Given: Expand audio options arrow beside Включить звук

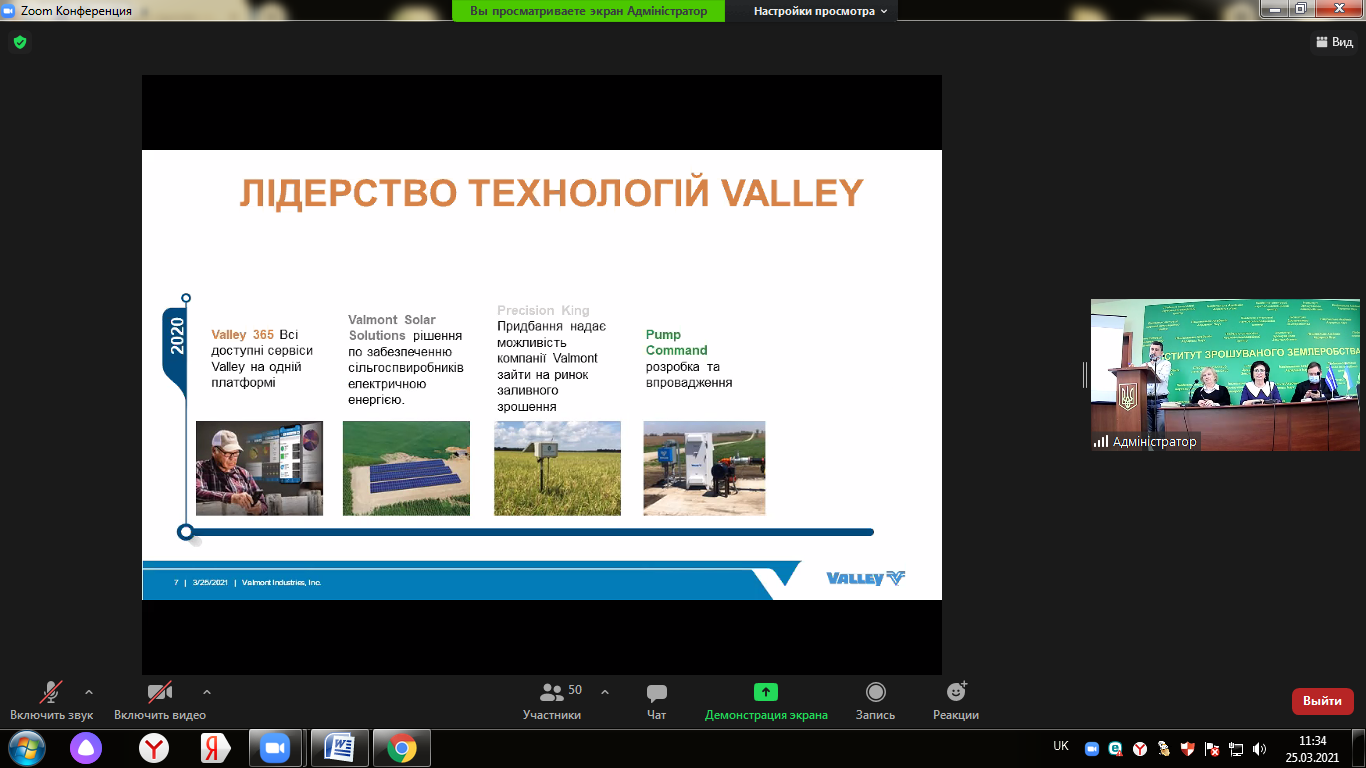Looking at the screenshot, I should [x=89, y=691].
